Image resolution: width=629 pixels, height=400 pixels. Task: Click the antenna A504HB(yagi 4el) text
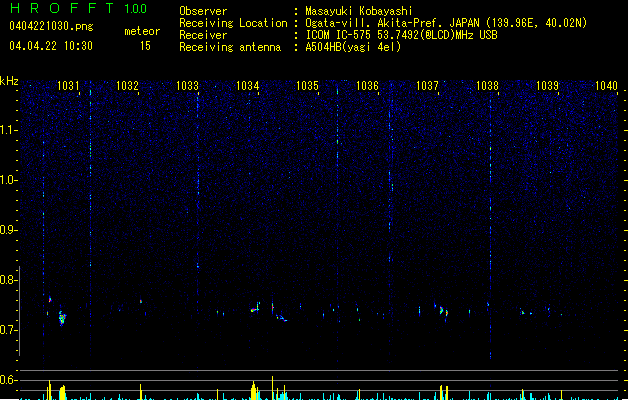coord(353,47)
